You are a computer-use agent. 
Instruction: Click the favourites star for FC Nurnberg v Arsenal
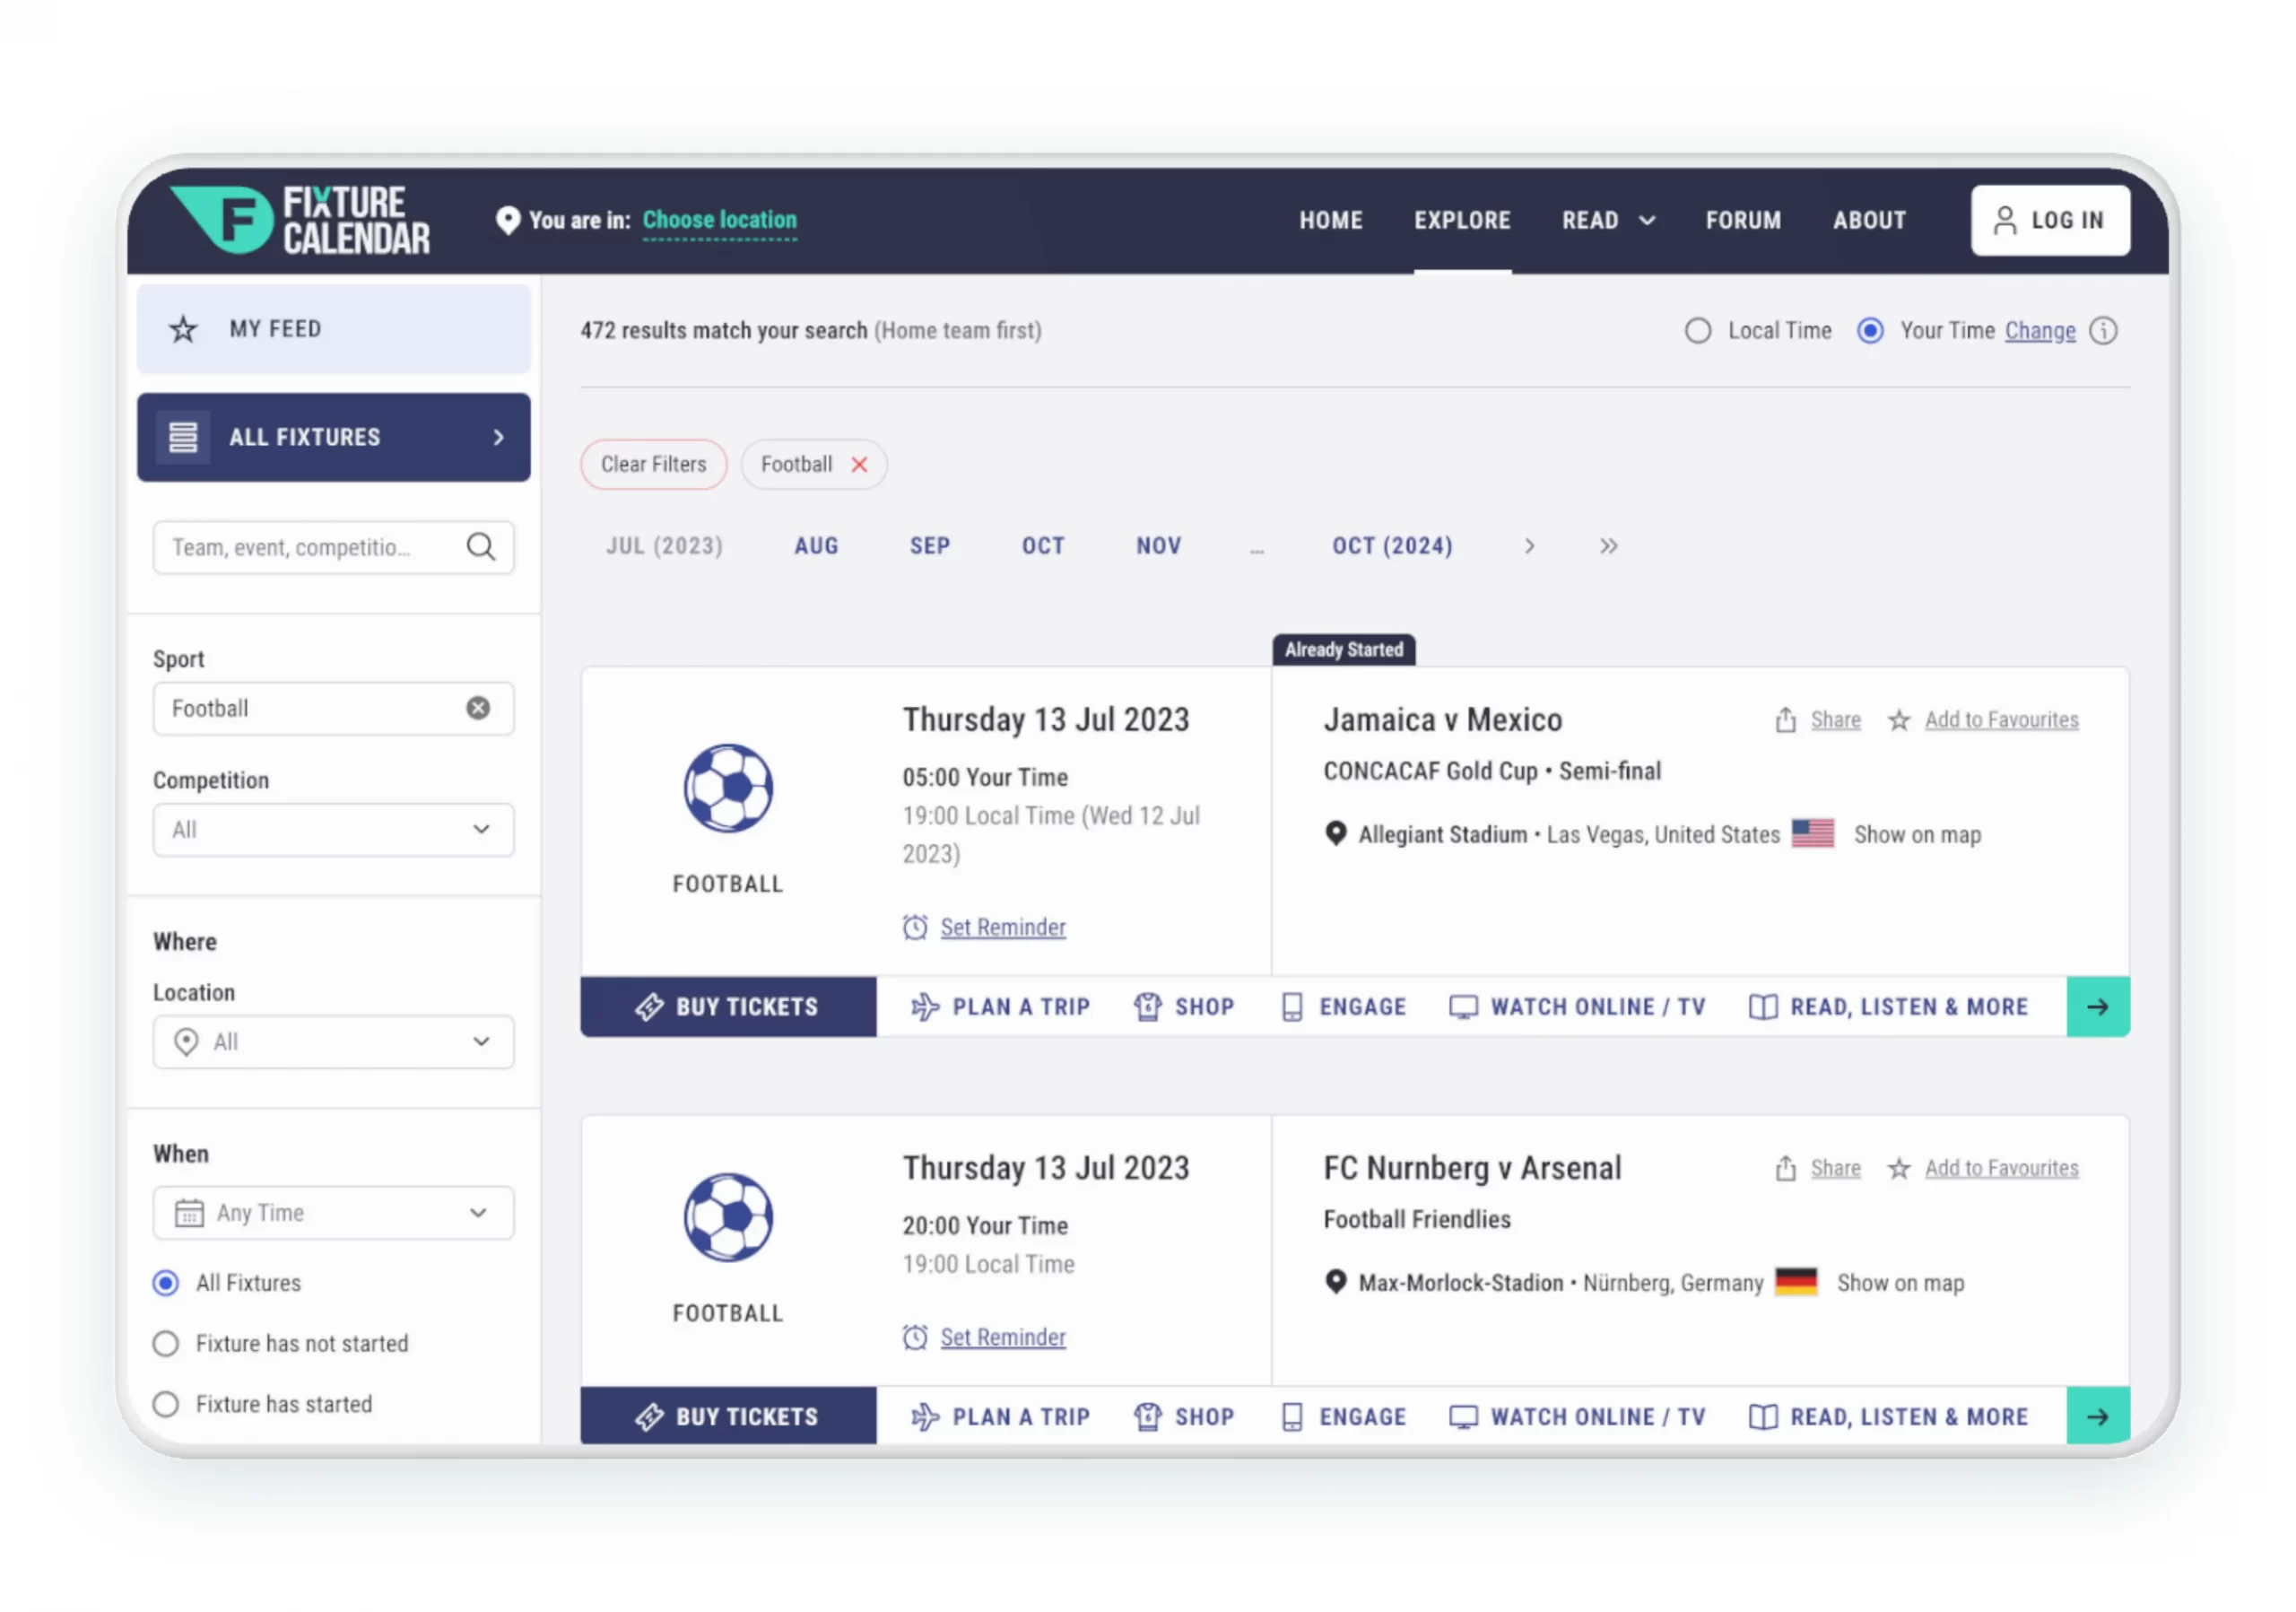(x=1899, y=1168)
